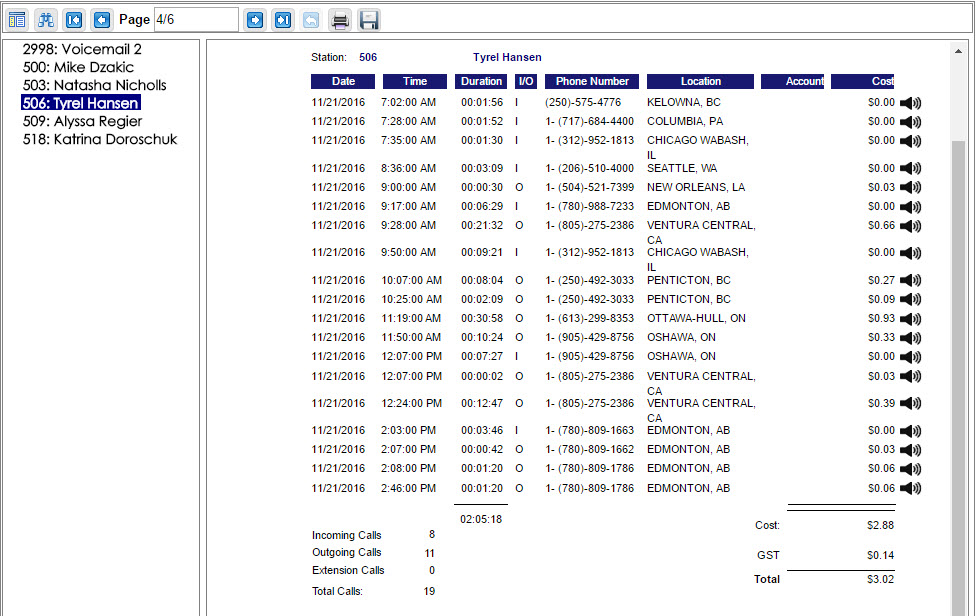976x616 pixels.
Task: Play recording for 12:24:00 PM Ventura call
Action: click(x=910, y=404)
